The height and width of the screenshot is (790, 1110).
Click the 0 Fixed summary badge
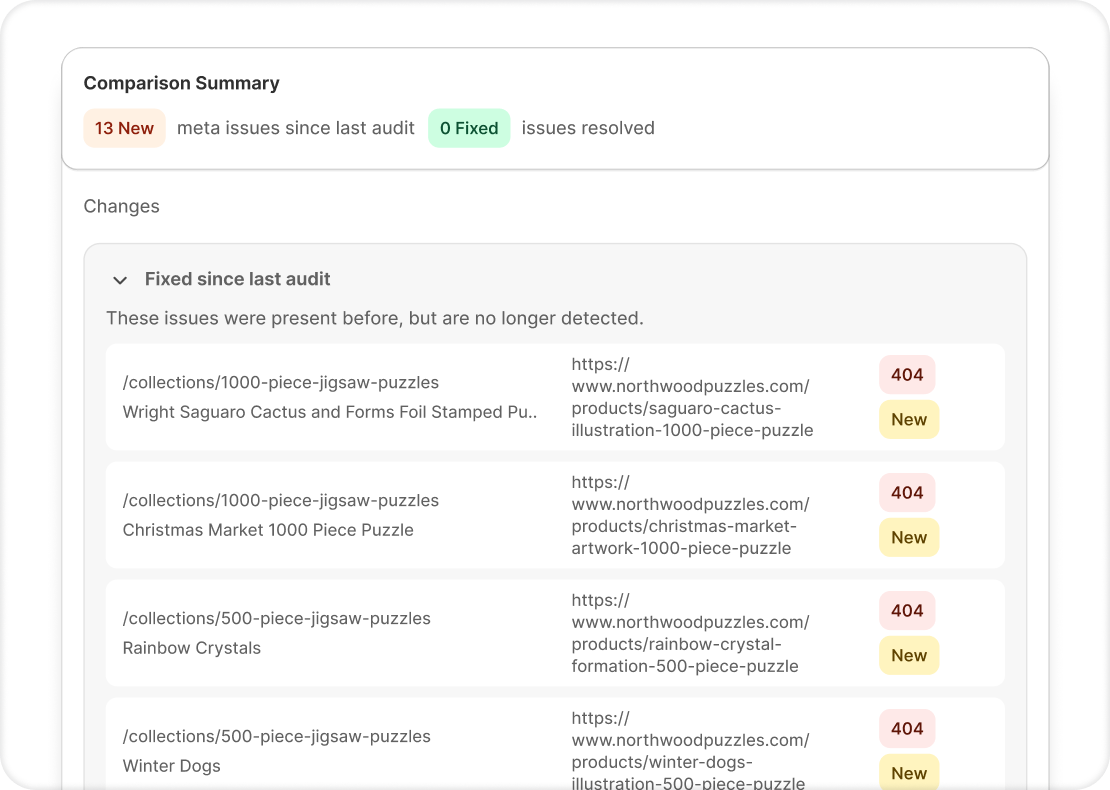click(469, 128)
